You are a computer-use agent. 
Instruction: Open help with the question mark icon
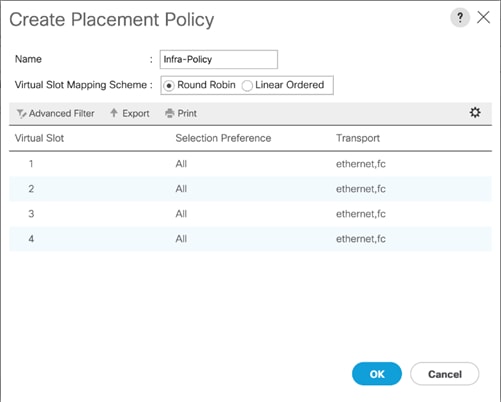pyautogui.click(x=460, y=17)
